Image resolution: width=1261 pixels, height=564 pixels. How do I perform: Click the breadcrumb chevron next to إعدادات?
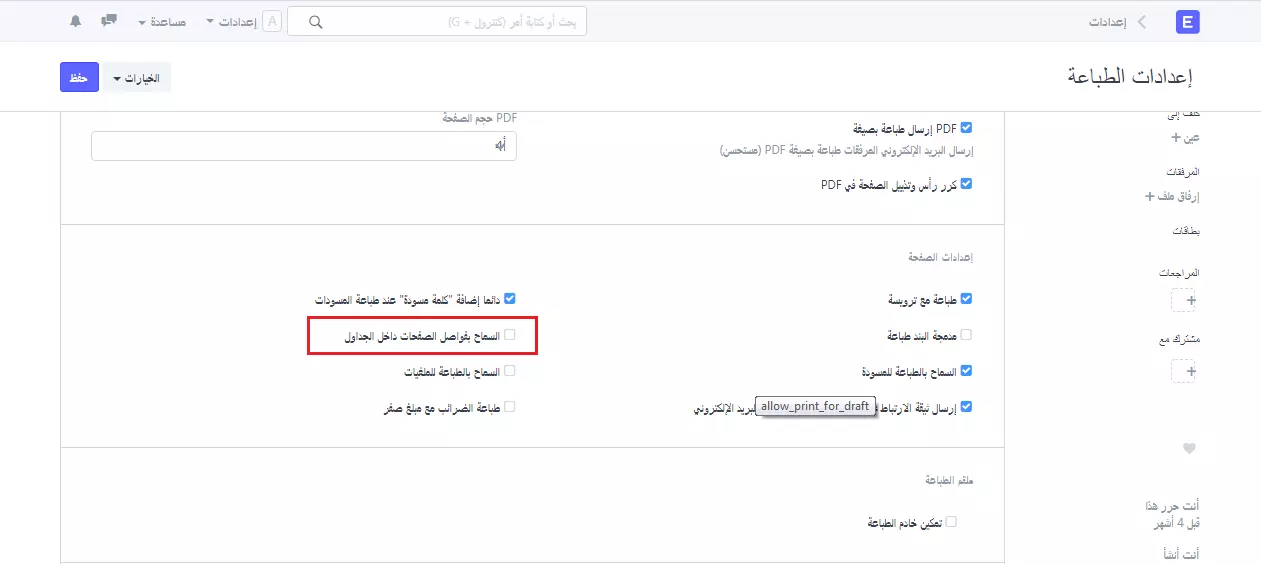click(1142, 22)
